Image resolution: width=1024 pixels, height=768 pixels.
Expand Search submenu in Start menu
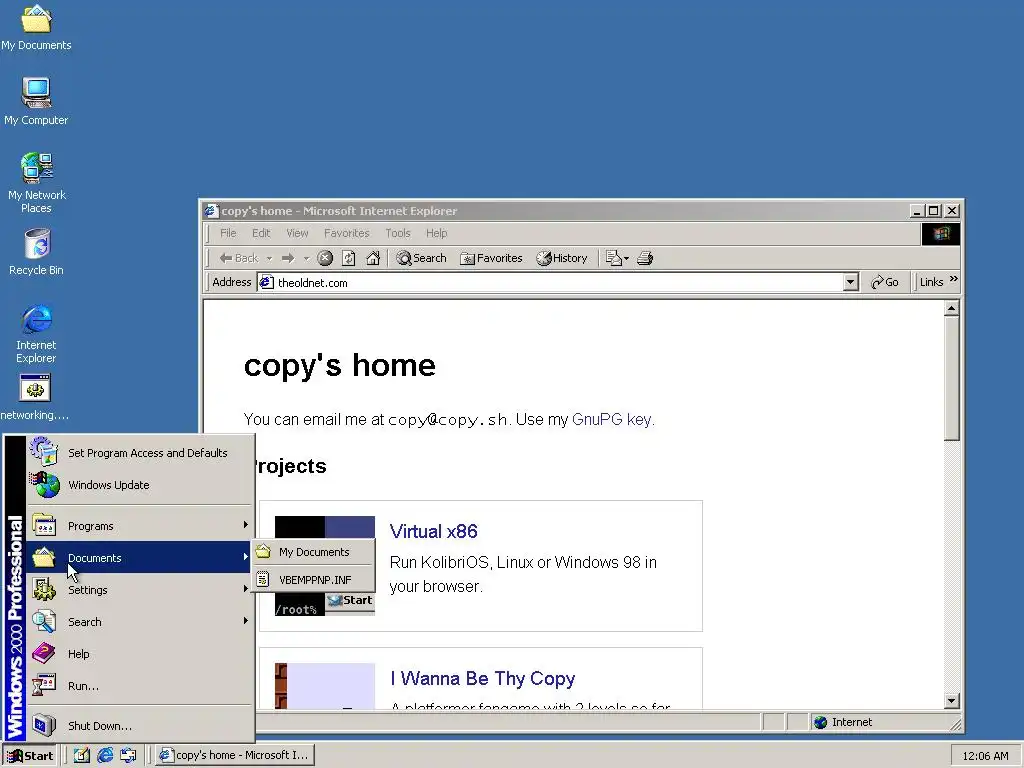tap(139, 622)
